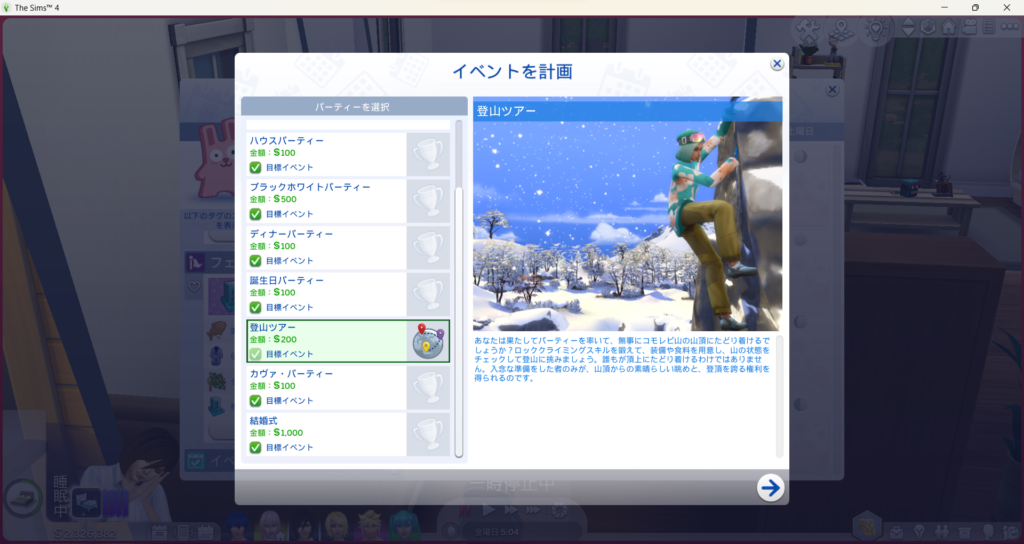1024x544 pixels.
Task: Toggle goal event checkbox for ディナーパーティー
Action: click(x=255, y=261)
